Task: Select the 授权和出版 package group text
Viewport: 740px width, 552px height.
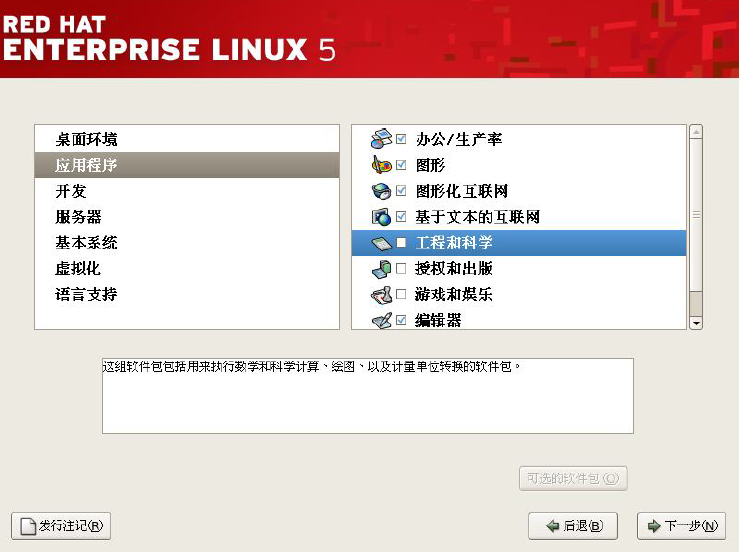Action: coord(454,268)
